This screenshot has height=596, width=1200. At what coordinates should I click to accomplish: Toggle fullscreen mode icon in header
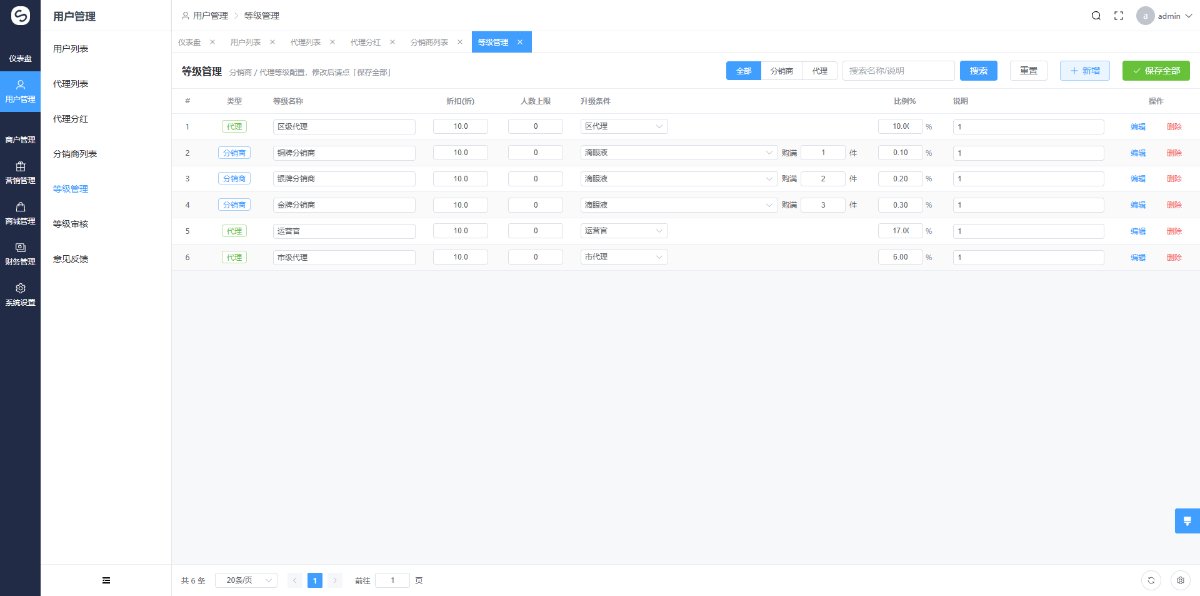coord(1119,15)
